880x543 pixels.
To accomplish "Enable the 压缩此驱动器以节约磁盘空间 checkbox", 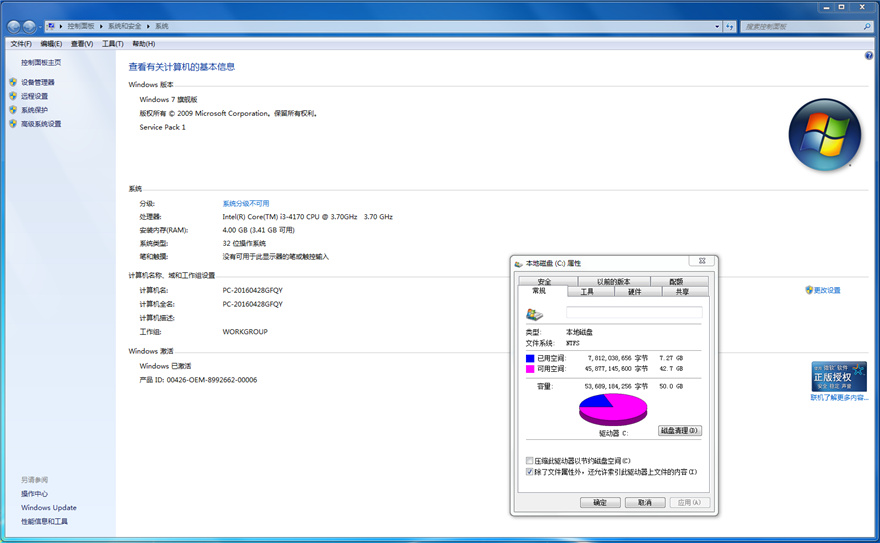I will click(x=529, y=461).
